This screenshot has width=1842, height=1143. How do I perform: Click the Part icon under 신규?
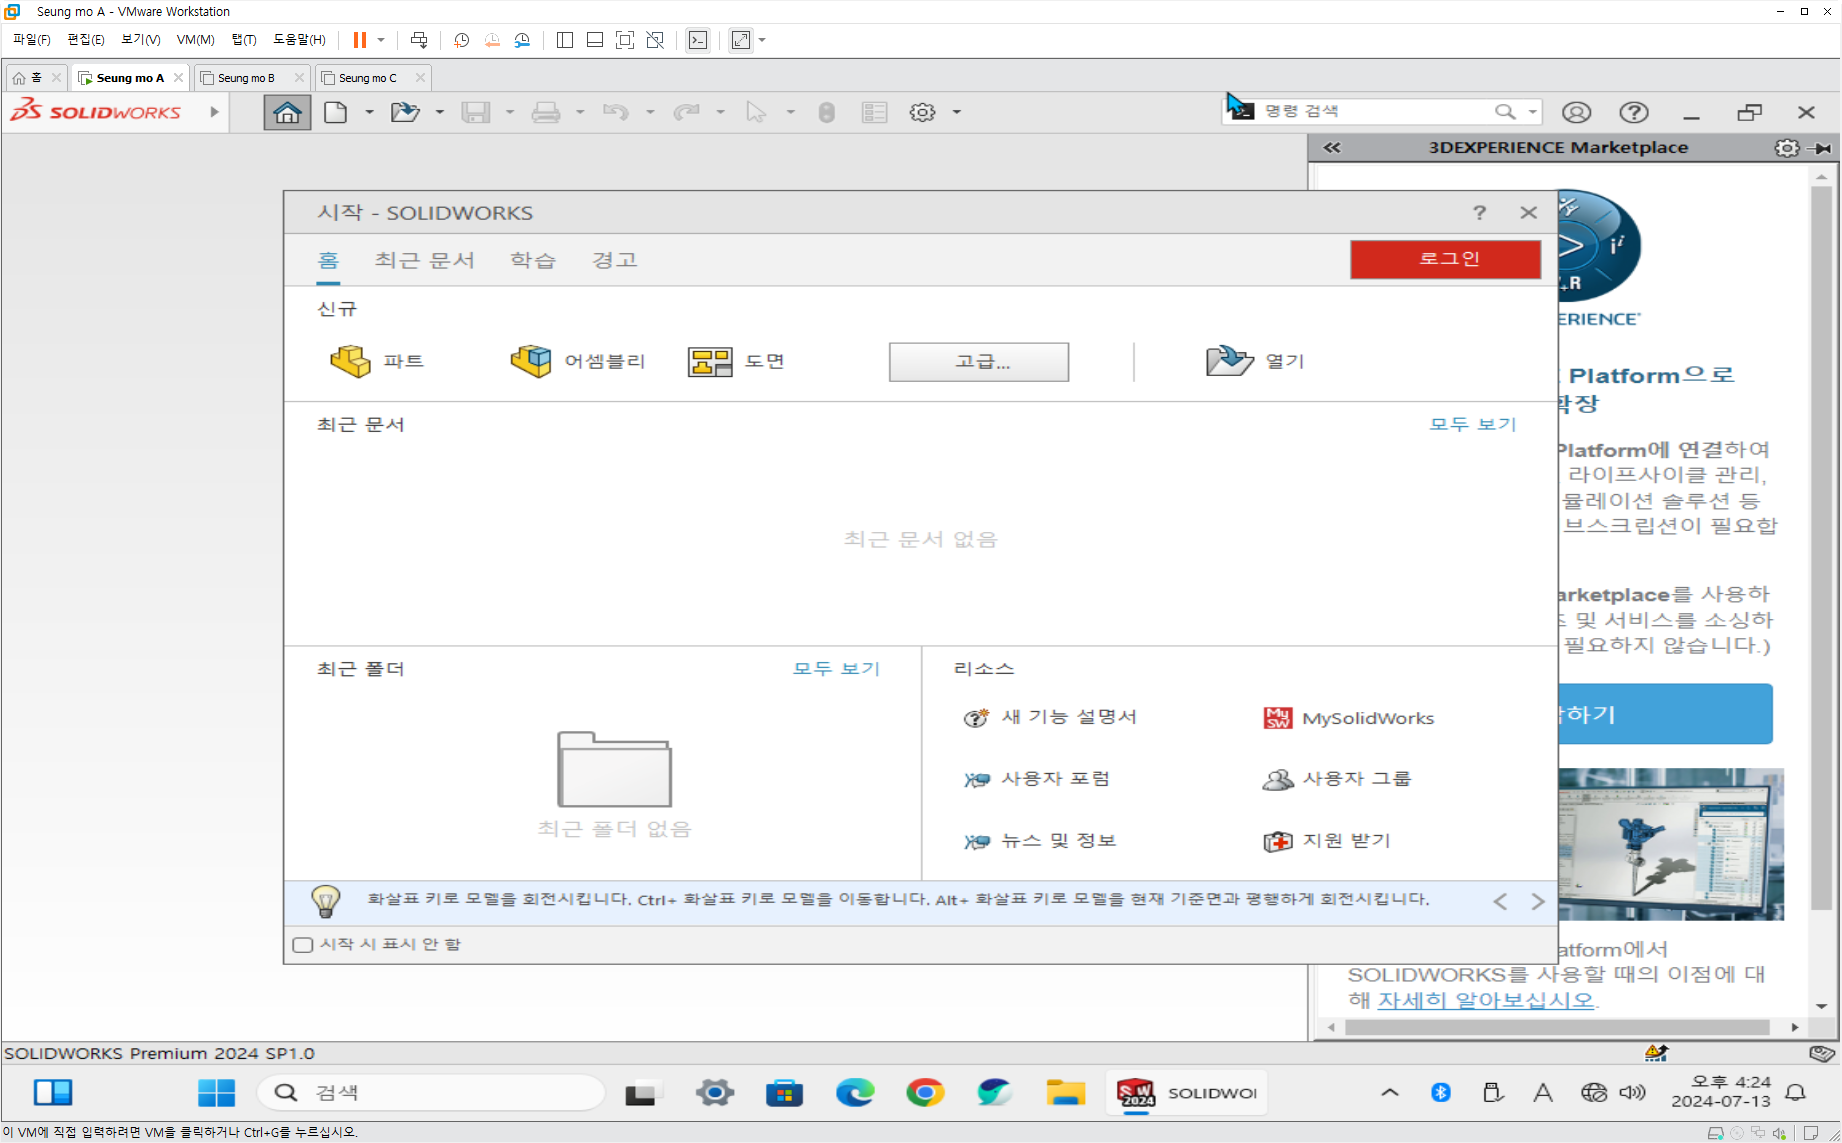(350, 361)
